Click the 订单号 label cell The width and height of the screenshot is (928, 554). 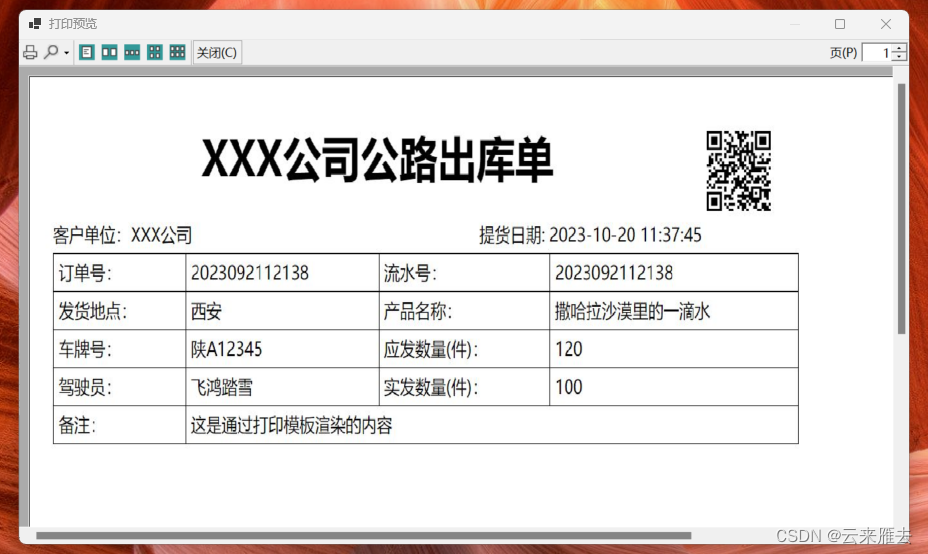pyautogui.click(x=120, y=273)
